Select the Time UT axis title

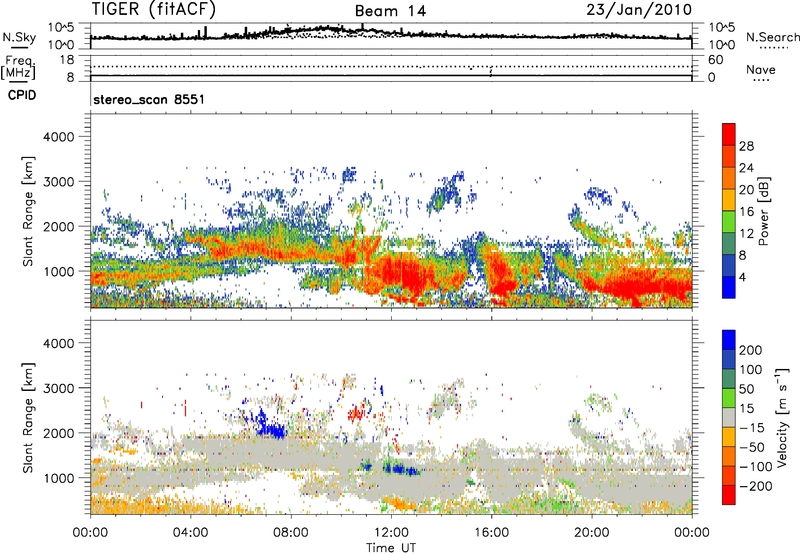coord(391,548)
